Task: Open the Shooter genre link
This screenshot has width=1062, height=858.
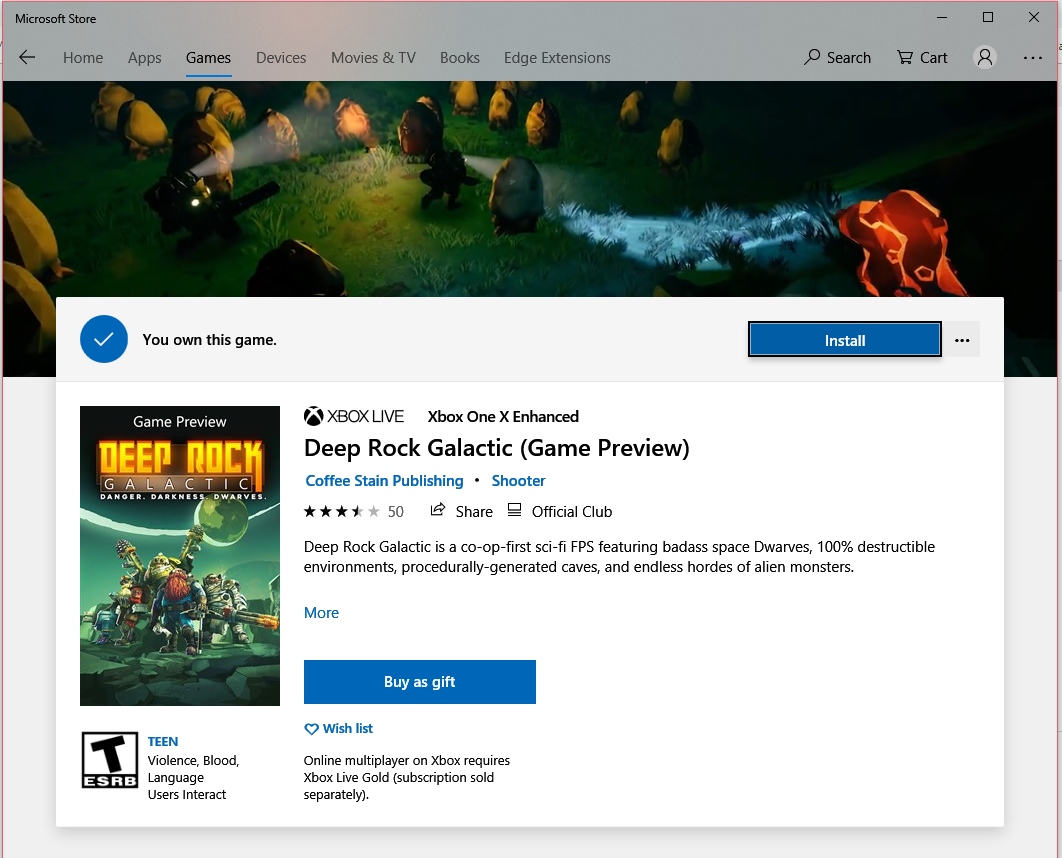Action: click(518, 481)
